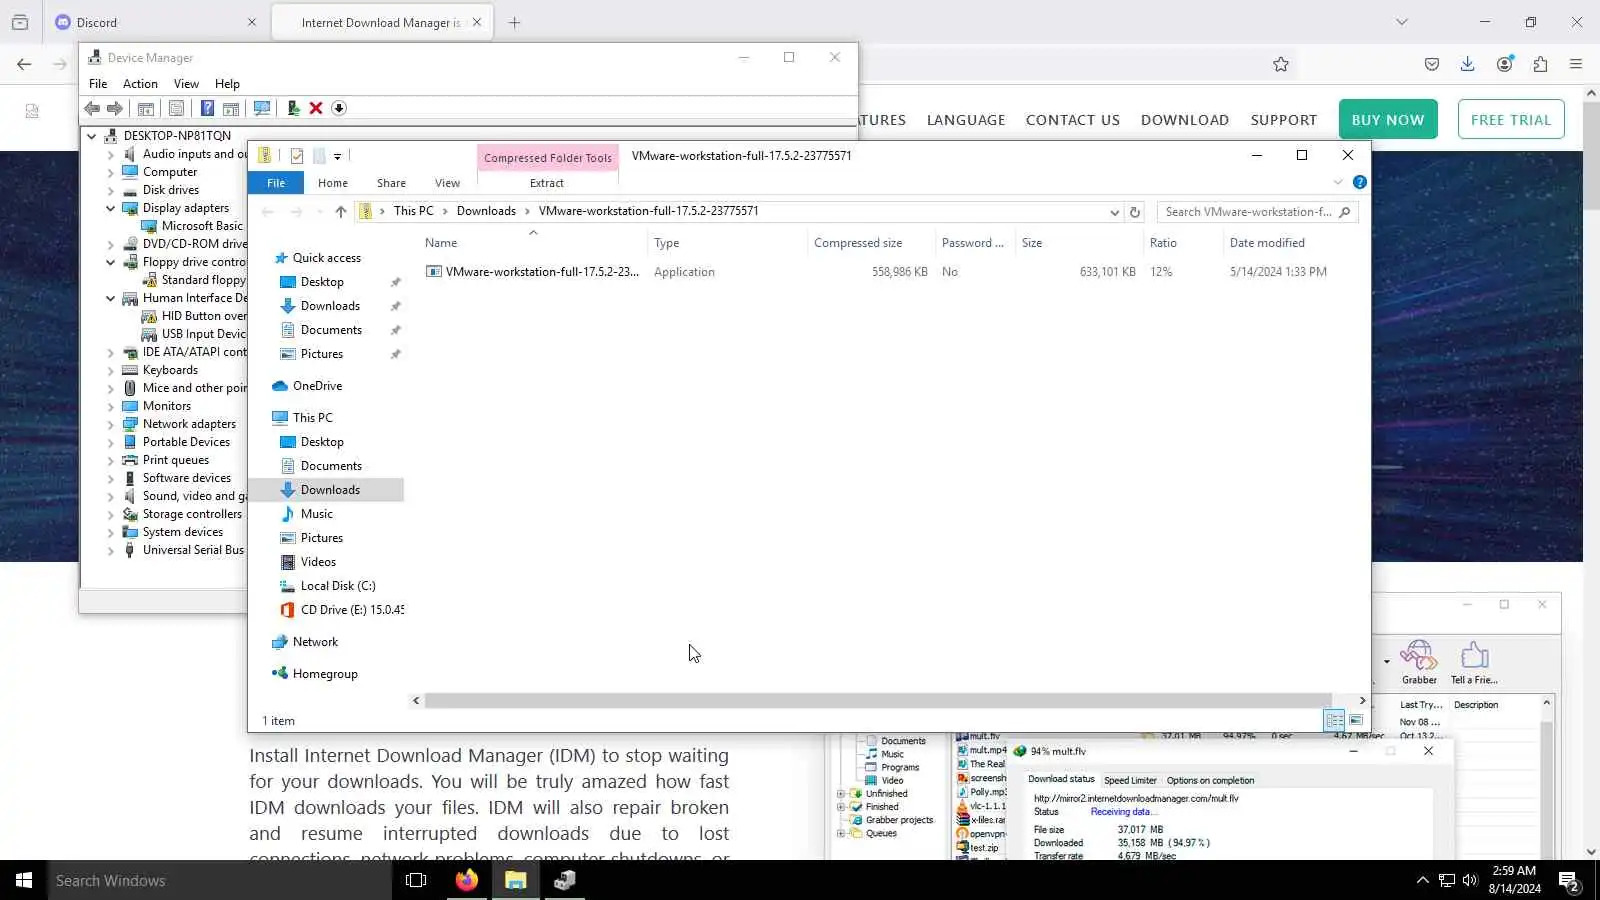Expand the Audio inputs and outputs node
This screenshot has height=900, width=1600.
click(x=110, y=155)
